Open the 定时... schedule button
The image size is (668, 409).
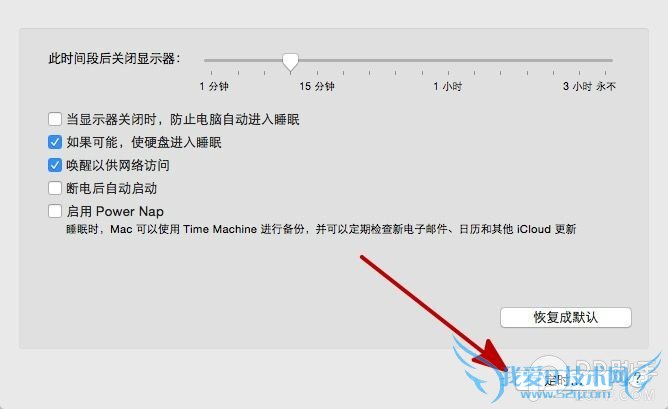563,380
